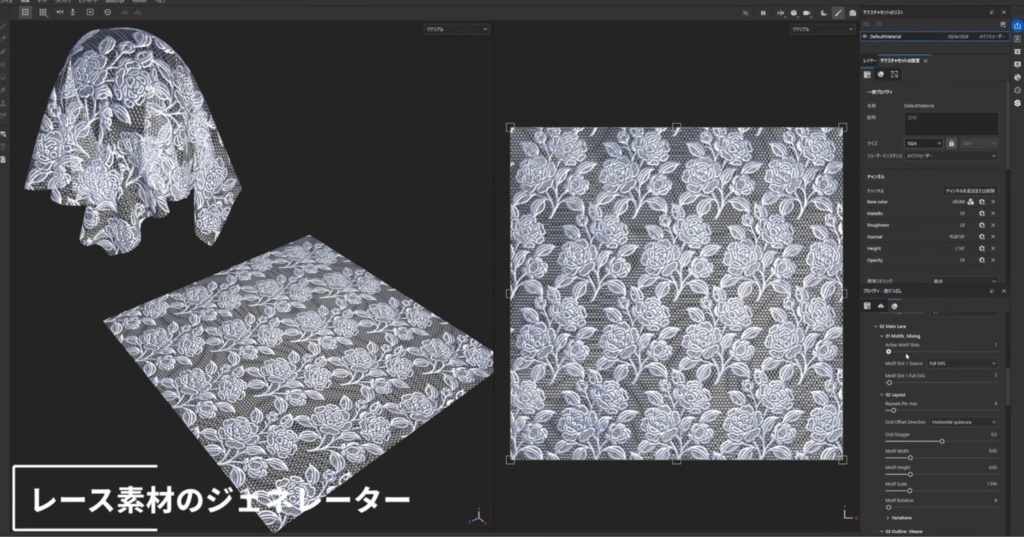
Task: Click the pause engine icon in top toolbar
Action: tap(763, 12)
